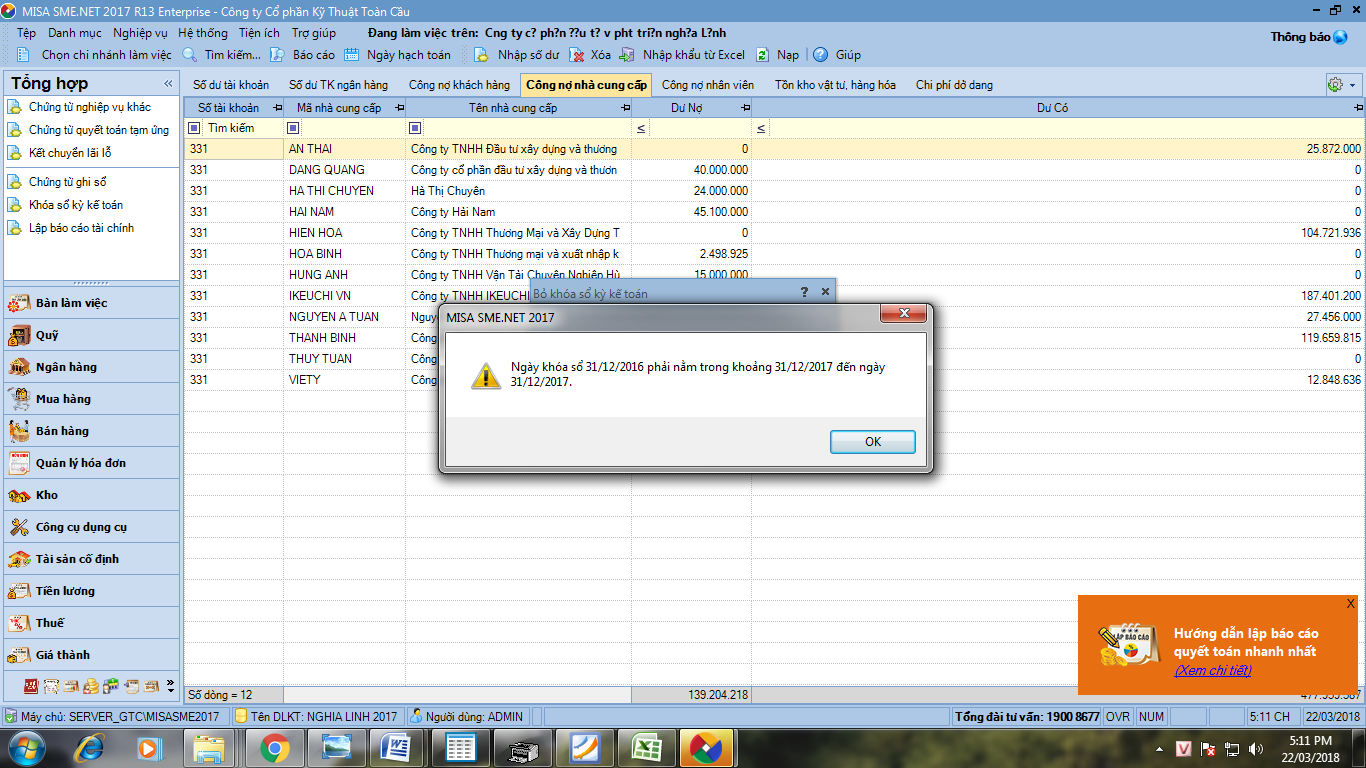Open Lập báo cáo tài chính
Viewport: 1366px width, 768px height.
coord(81,228)
